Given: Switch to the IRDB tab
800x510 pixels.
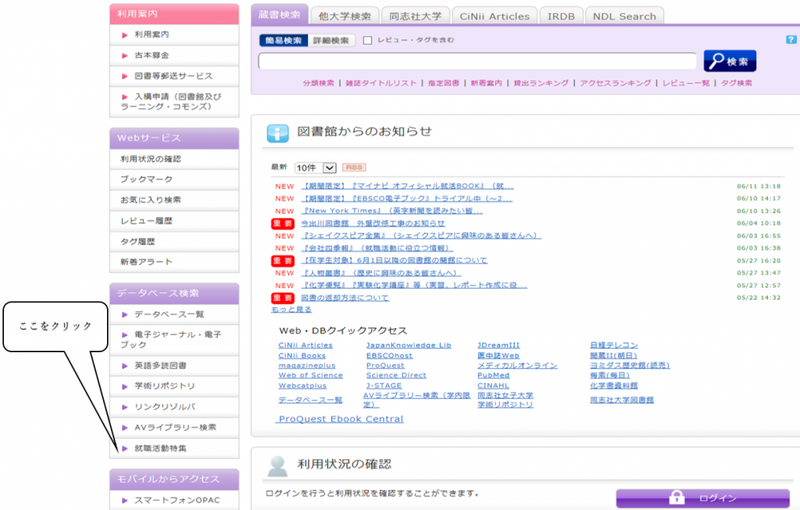Looking at the screenshot, I should (x=561, y=16).
